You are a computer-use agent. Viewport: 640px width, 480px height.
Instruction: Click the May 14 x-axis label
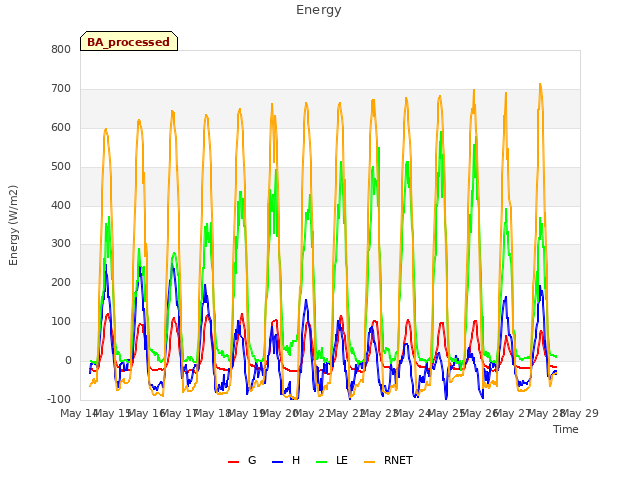click(78, 413)
